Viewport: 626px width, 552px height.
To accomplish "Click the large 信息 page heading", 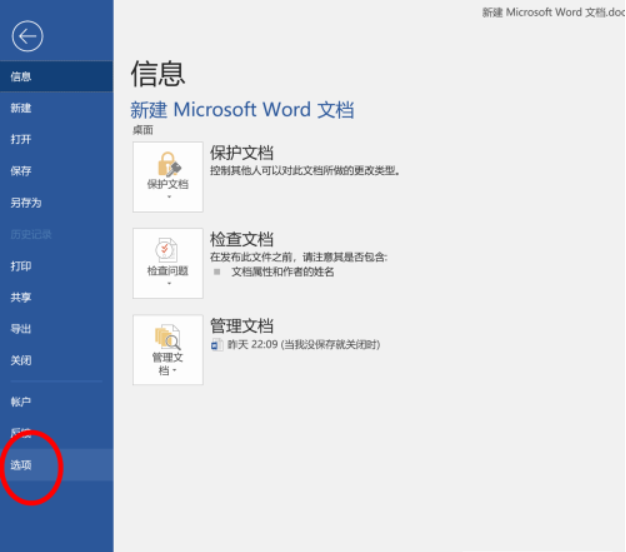I will 158,73.
